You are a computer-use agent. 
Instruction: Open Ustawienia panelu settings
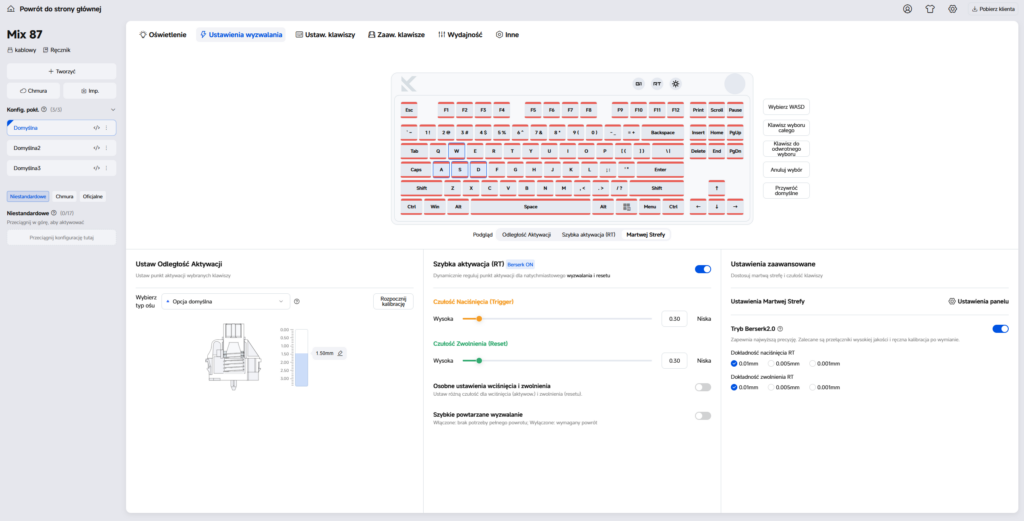click(978, 302)
